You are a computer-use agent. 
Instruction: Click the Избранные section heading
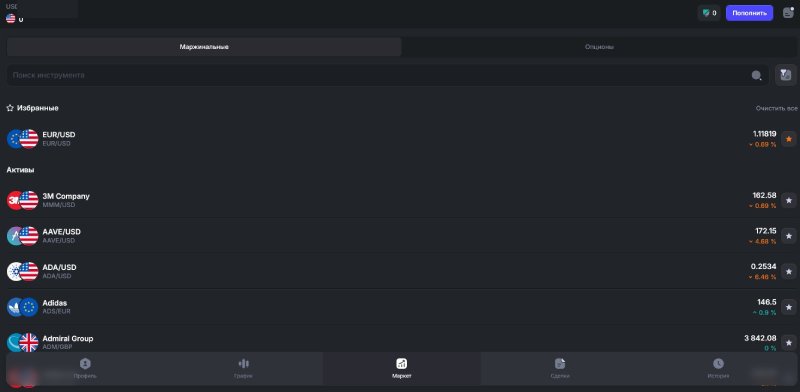coord(37,108)
